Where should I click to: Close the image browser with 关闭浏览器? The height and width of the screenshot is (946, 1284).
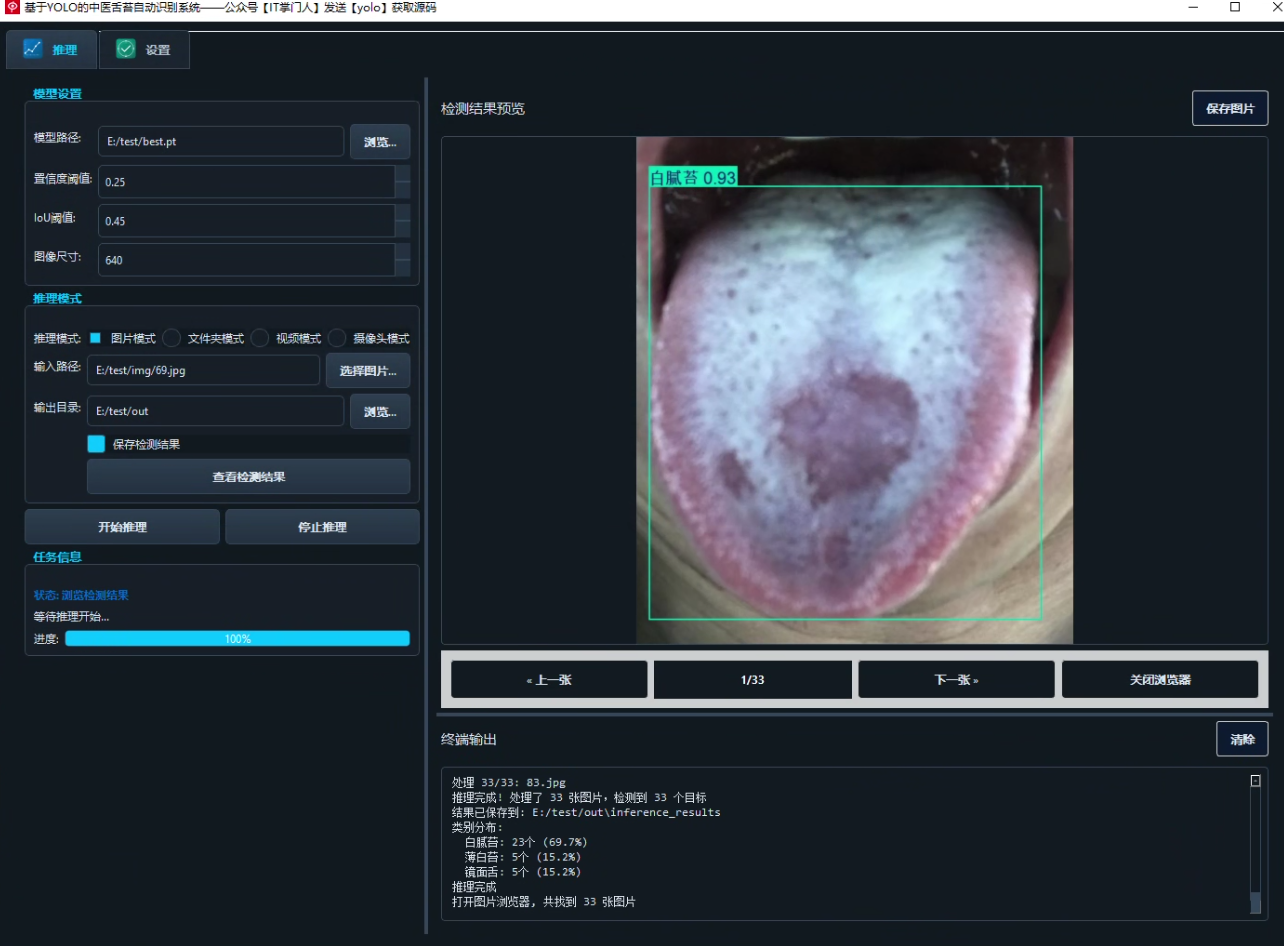[1160, 680]
